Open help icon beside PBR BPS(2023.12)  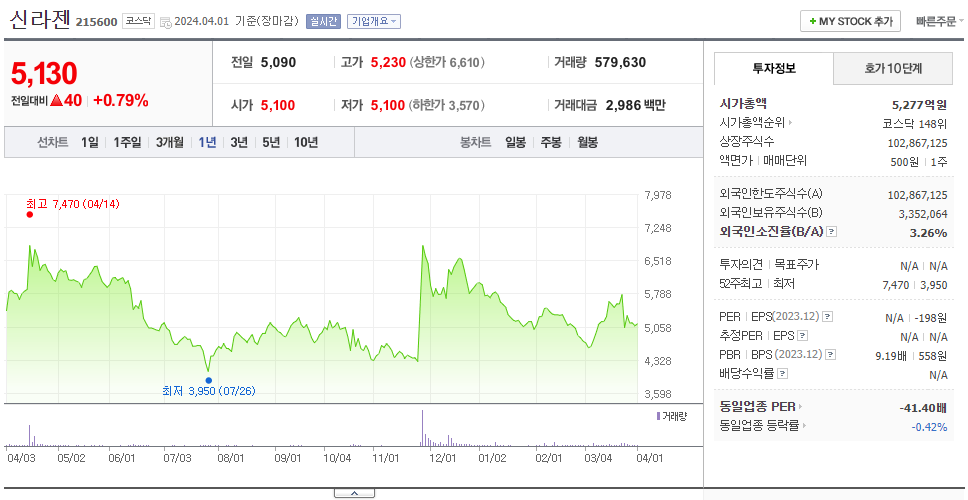coord(831,355)
